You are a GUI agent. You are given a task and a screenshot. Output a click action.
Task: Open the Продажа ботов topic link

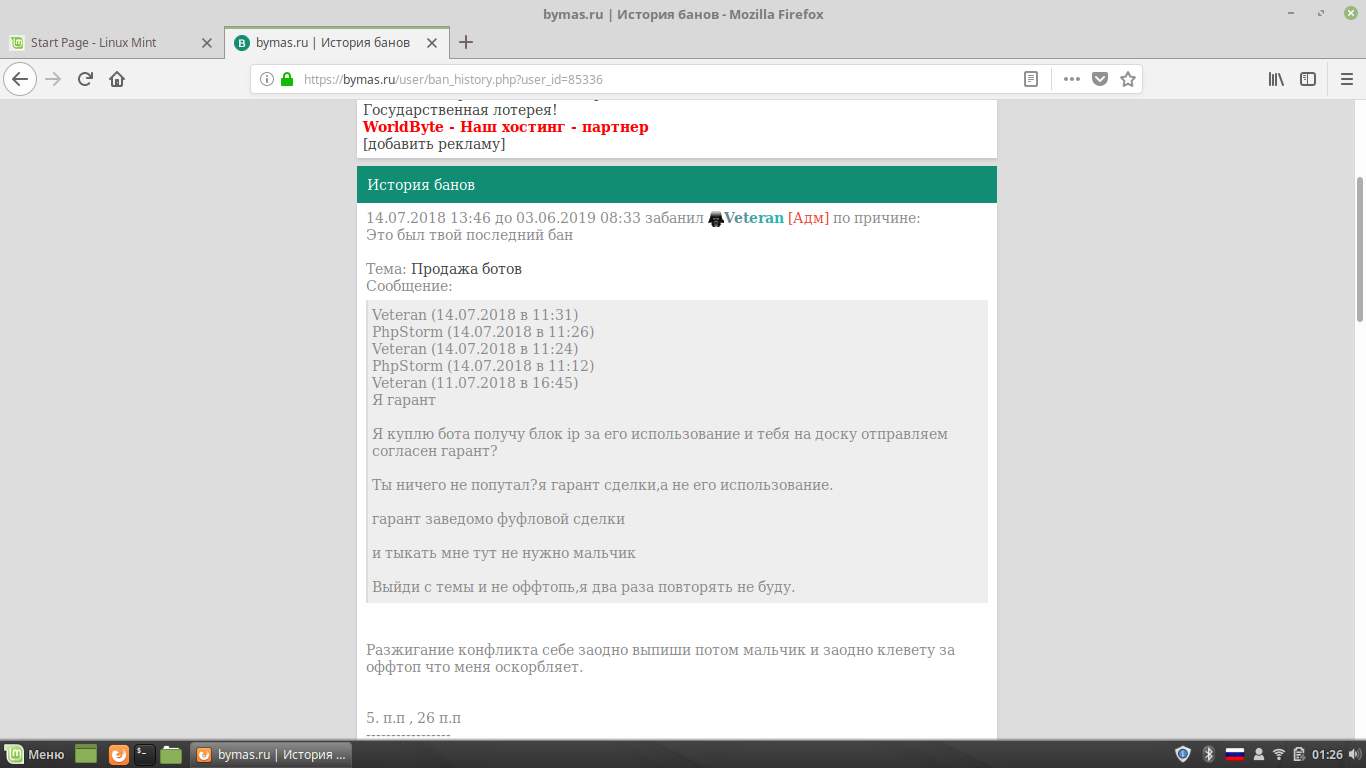tap(466, 269)
